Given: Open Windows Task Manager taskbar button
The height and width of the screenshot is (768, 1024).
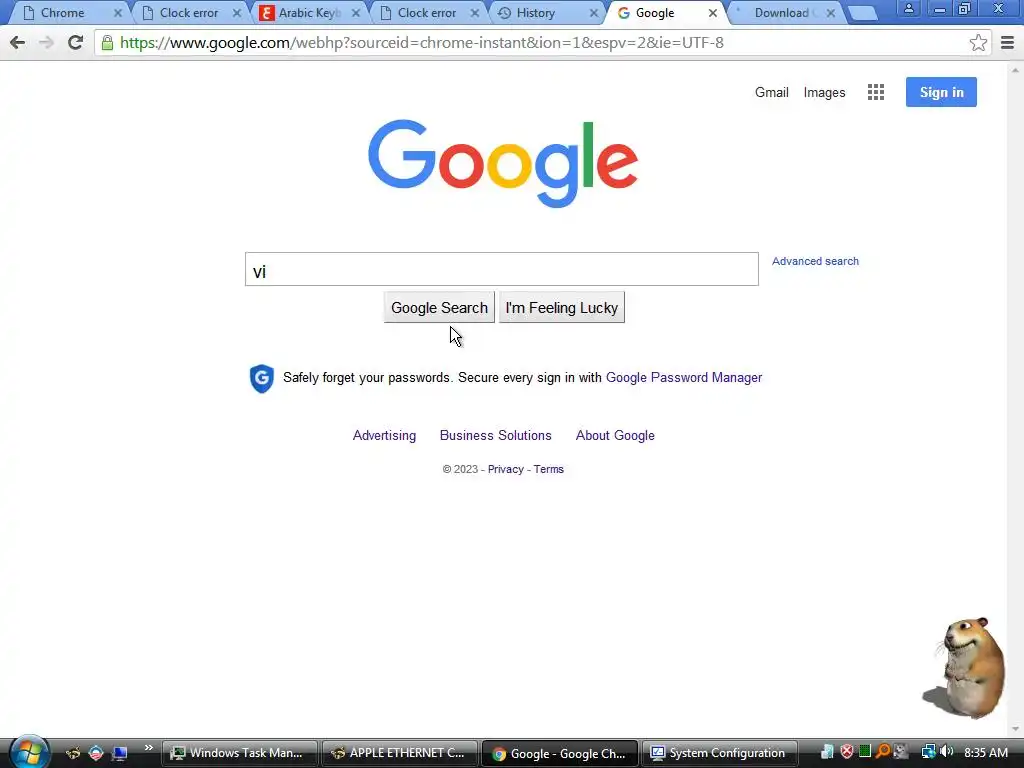Looking at the screenshot, I should [x=239, y=753].
